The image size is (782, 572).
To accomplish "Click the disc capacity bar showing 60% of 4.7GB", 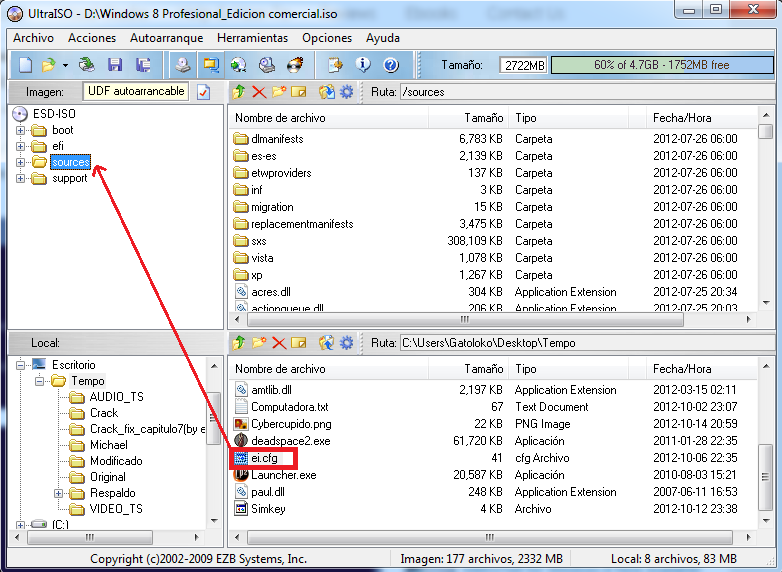I will (x=662, y=65).
